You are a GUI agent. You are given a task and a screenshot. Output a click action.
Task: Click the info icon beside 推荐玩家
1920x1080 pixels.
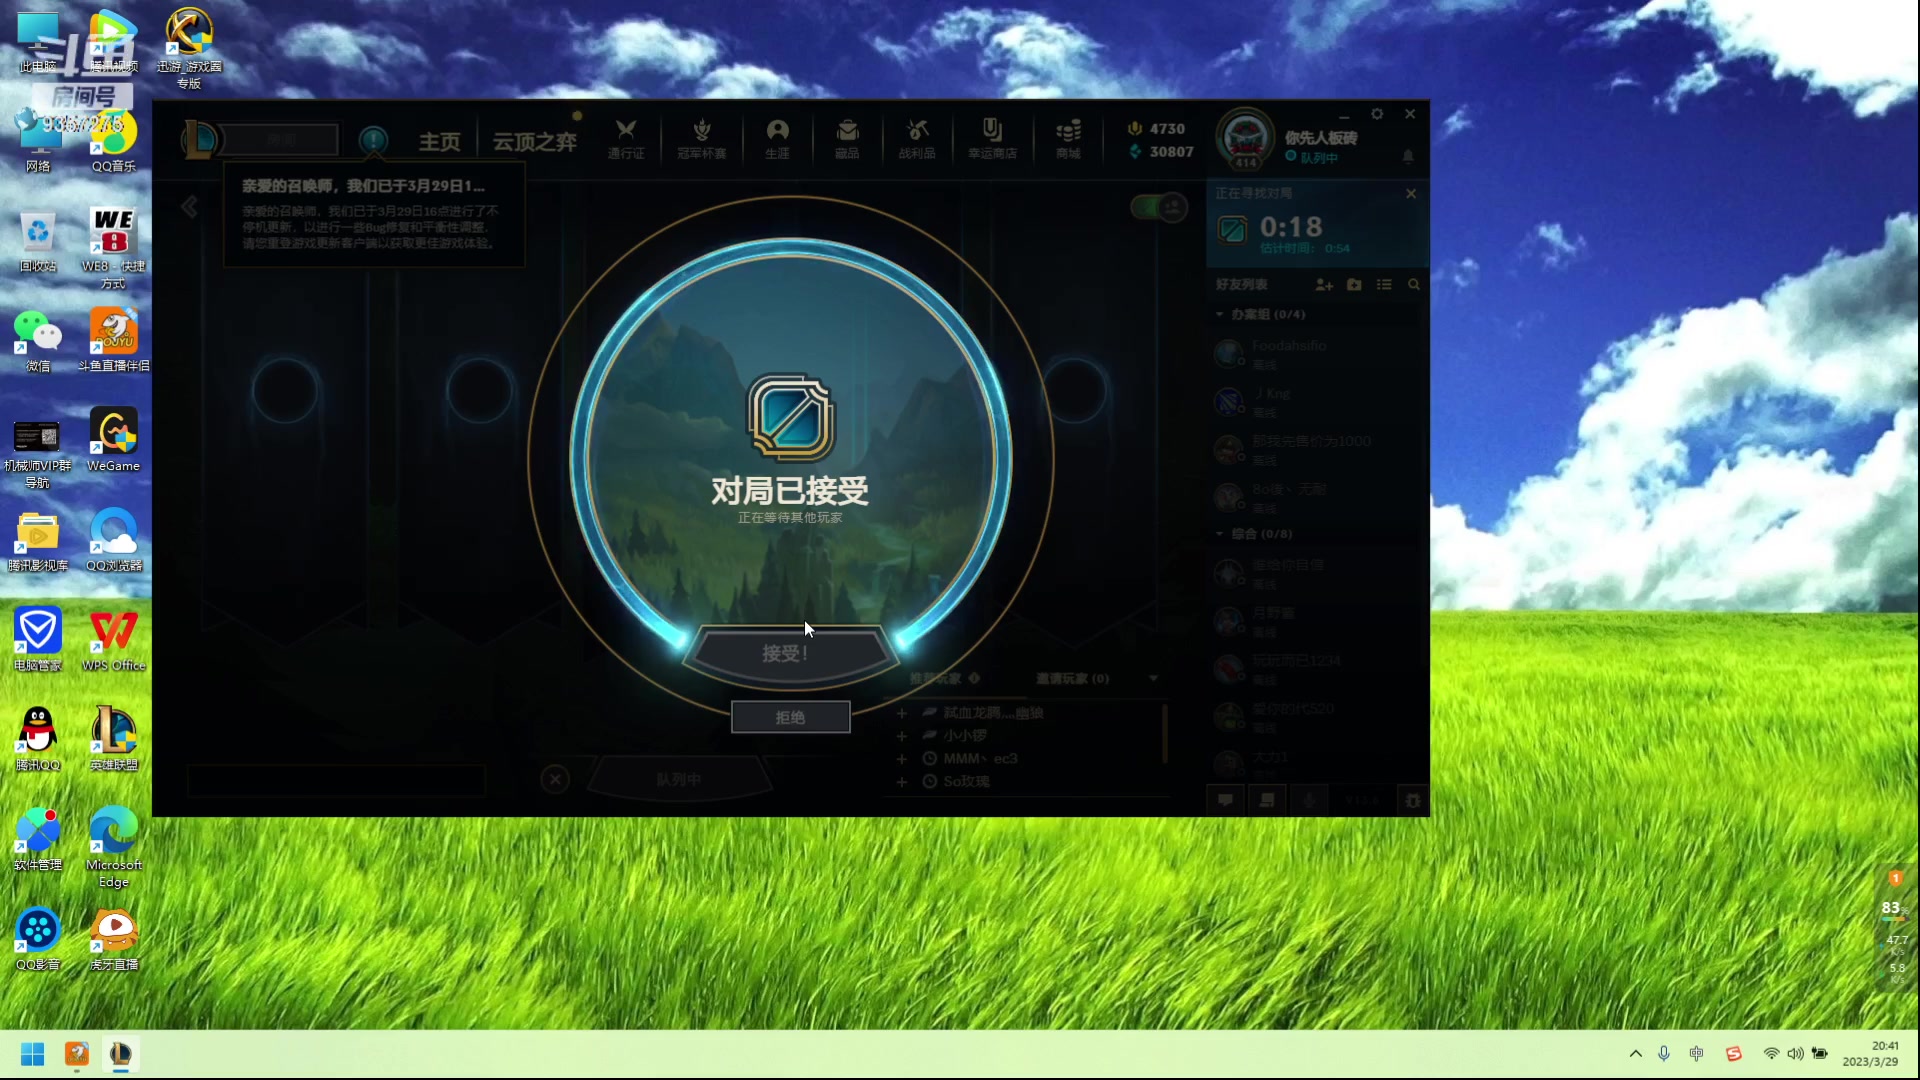[974, 678]
